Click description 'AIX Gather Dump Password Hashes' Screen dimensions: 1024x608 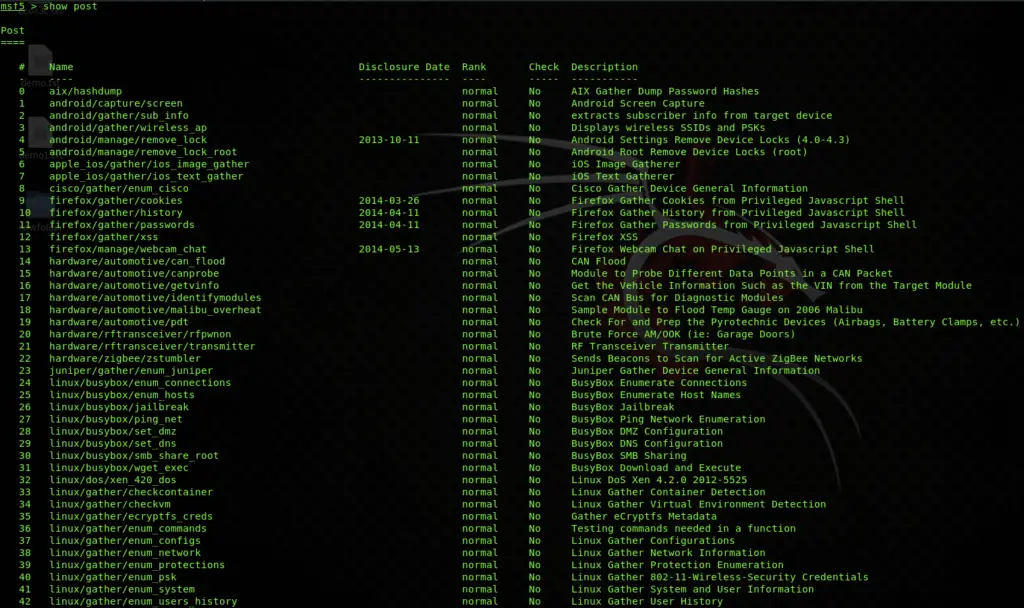[x=665, y=91]
